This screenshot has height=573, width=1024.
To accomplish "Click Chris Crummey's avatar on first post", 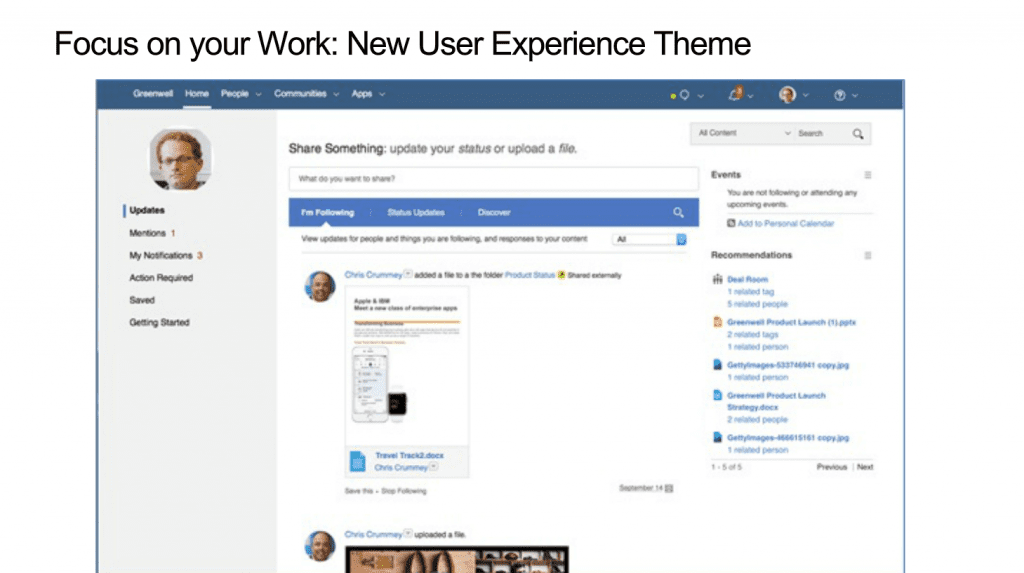I will click(x=320, y=286).
